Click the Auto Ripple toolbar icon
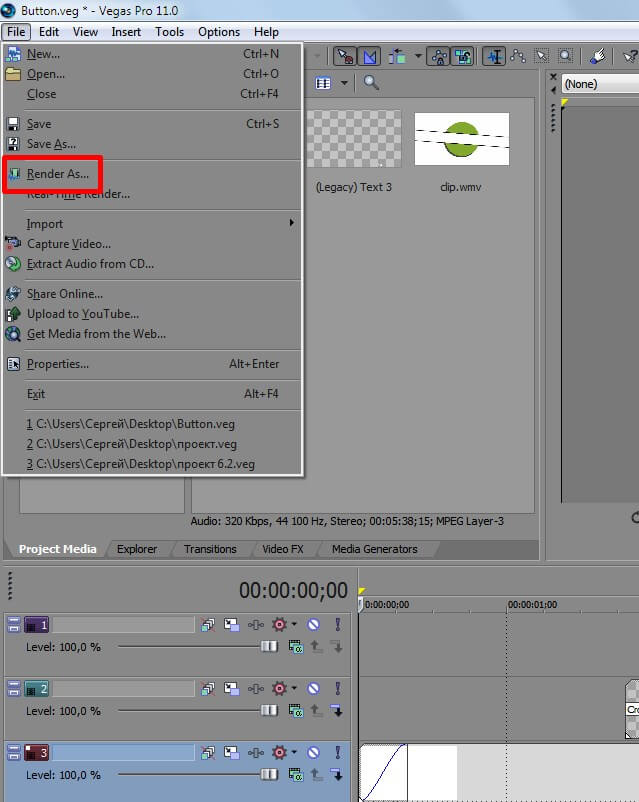The height and width of the screenshot is (802, 639). pos(397,56)
